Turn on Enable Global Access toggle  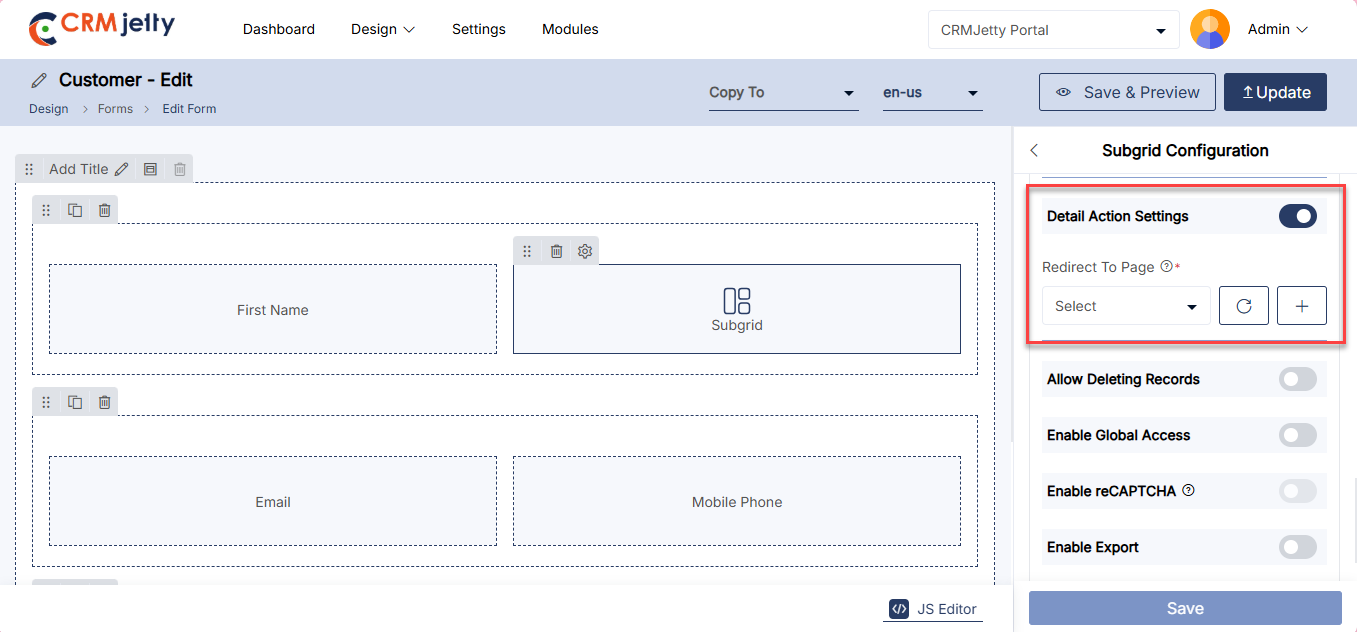[x=1297, y=435]
